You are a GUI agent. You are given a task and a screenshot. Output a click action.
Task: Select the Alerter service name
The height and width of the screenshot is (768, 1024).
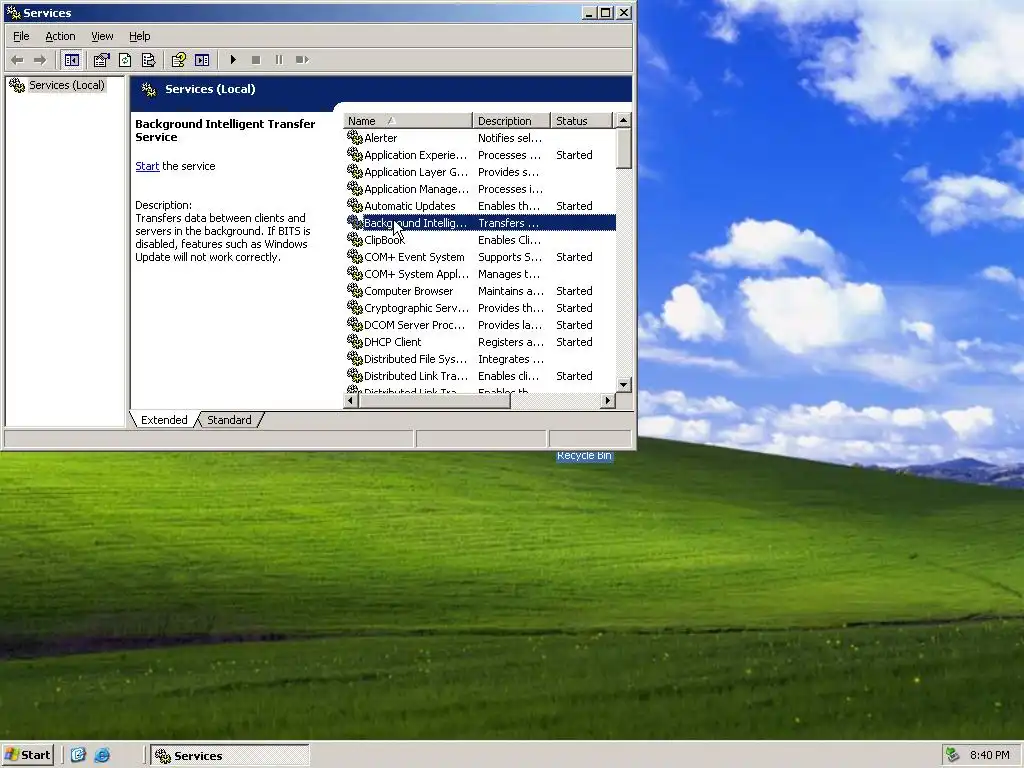tap(381, 138)
